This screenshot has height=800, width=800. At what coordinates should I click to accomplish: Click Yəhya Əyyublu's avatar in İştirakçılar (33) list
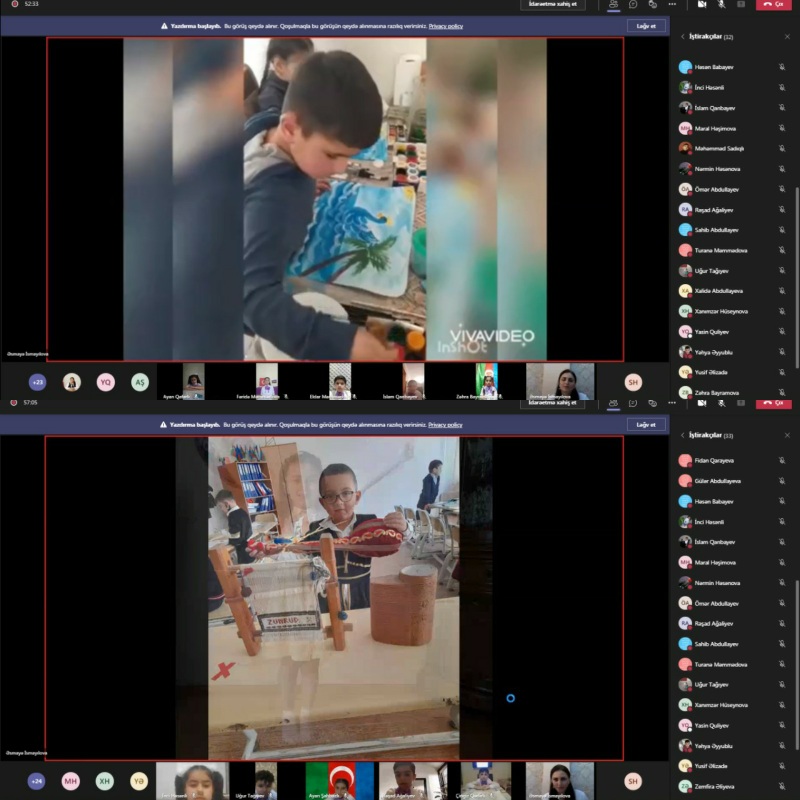pyautogui.click(x=685, y=745)
